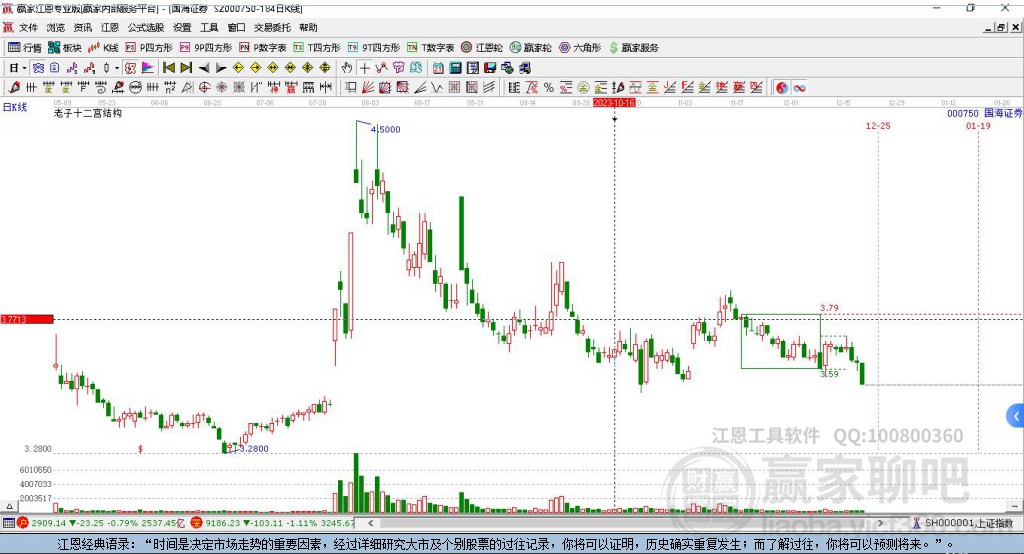The height and width of the screenshot is (554, 1024).
Task: Collapse volume pane with up triangle
Action: (x=9, y=506)
